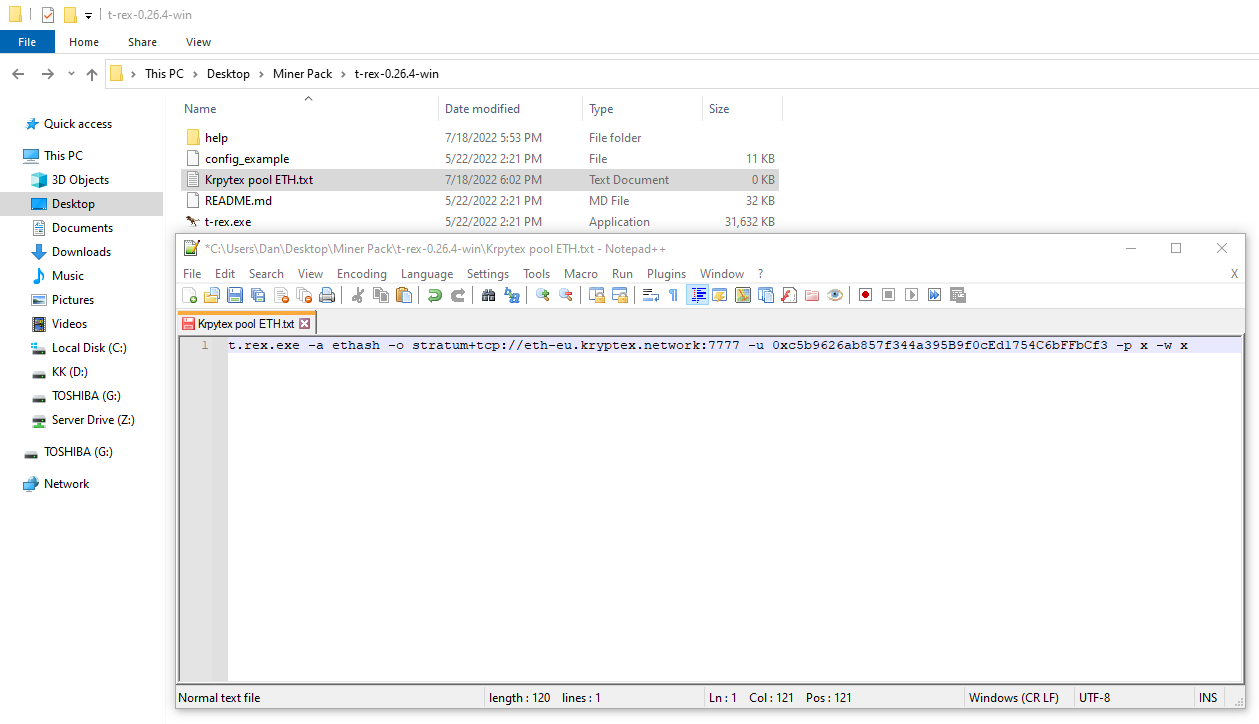Select Server Drive (Z:) in sidebar
The width and height of the screenshot is (1259, 724).
tap(93, 420)
